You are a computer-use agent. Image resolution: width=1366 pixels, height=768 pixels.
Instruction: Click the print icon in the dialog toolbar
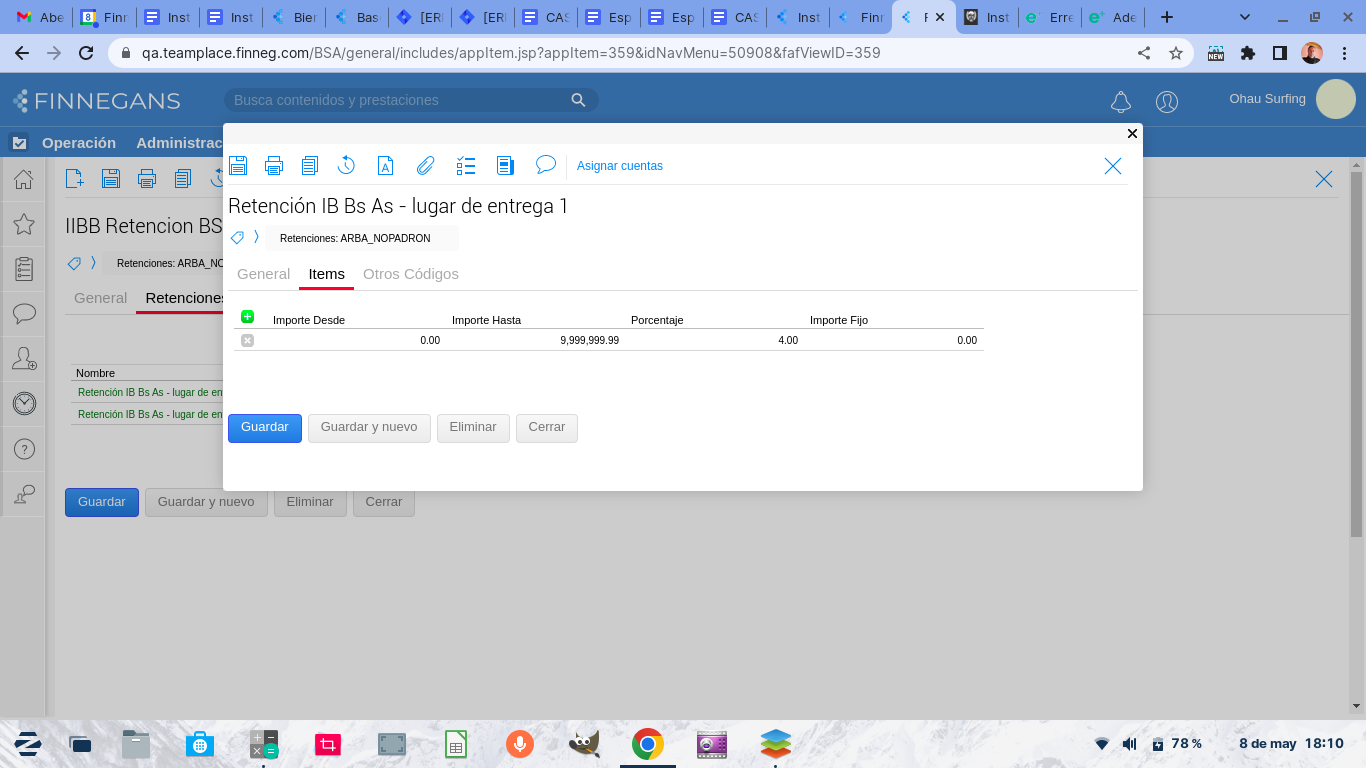pyautogui.click(x=274, y=166)
